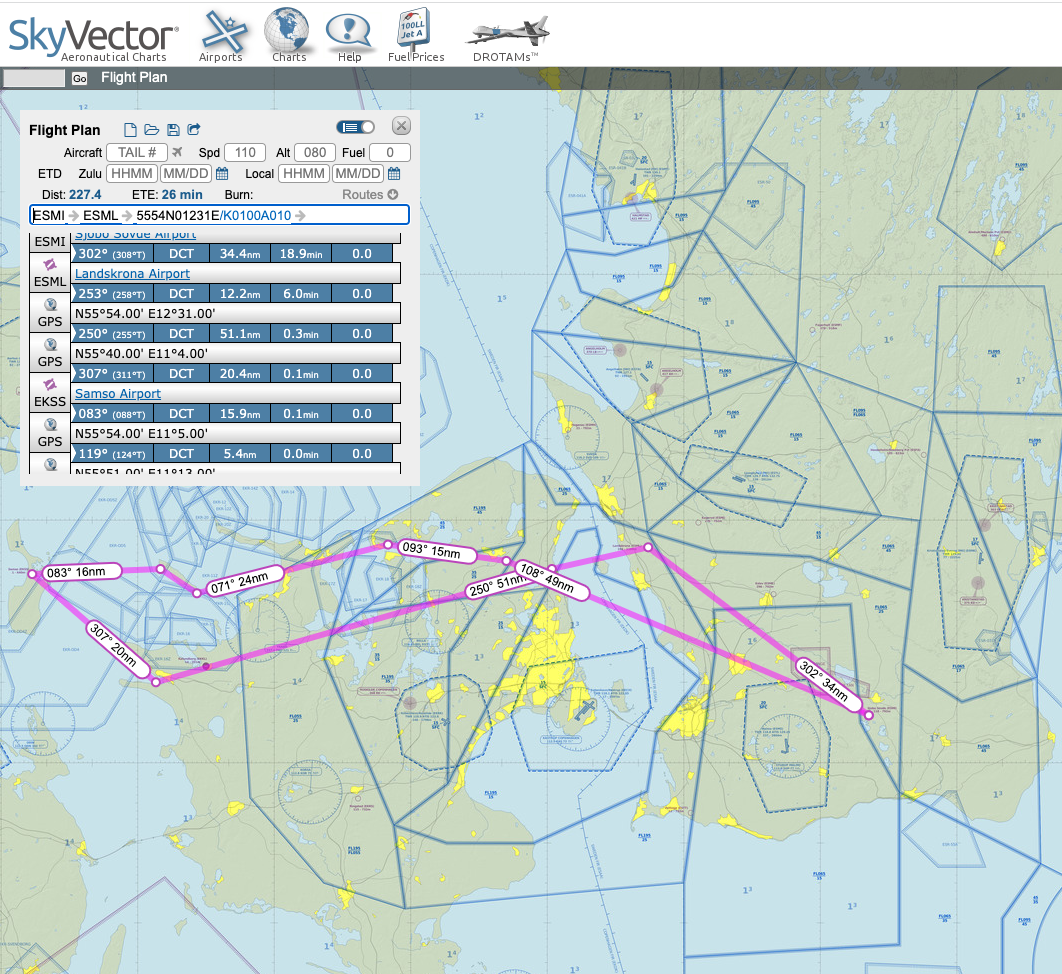Create a new flight plan with the blank page icon
The height and width of the screenshot is (974, 1062).
point(130,129)
